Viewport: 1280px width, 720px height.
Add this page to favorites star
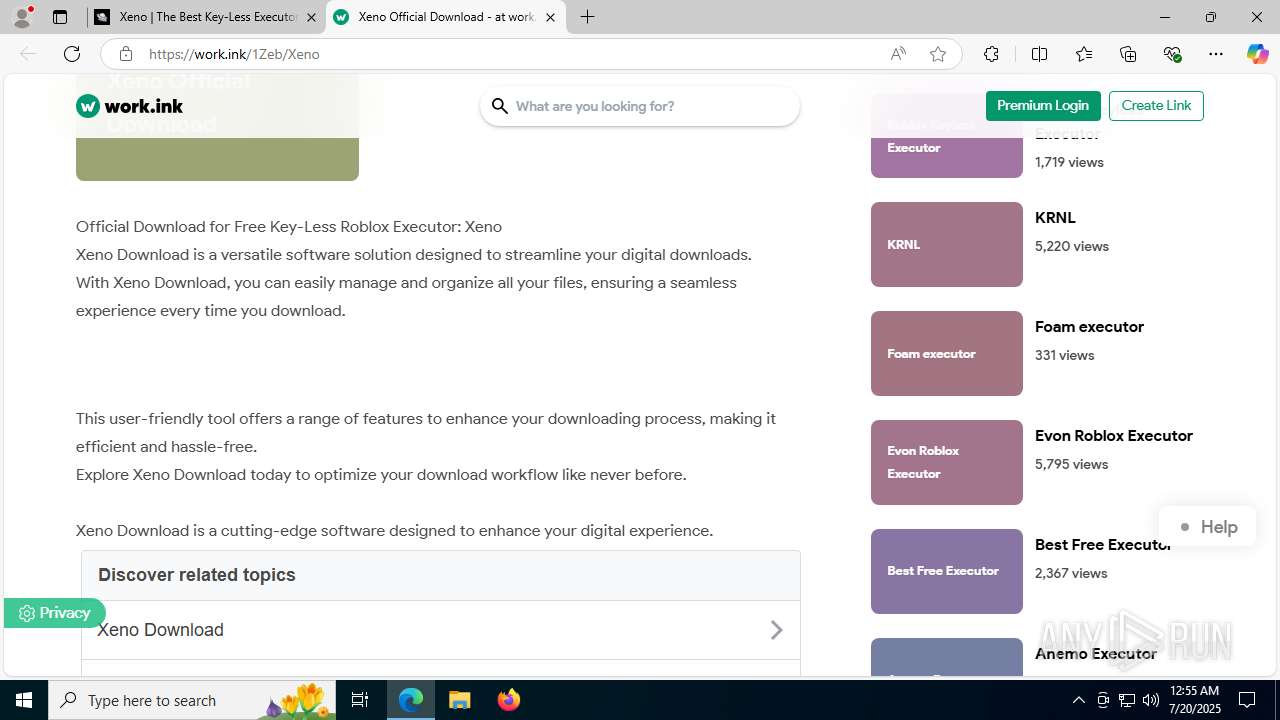tap(938, 54)
